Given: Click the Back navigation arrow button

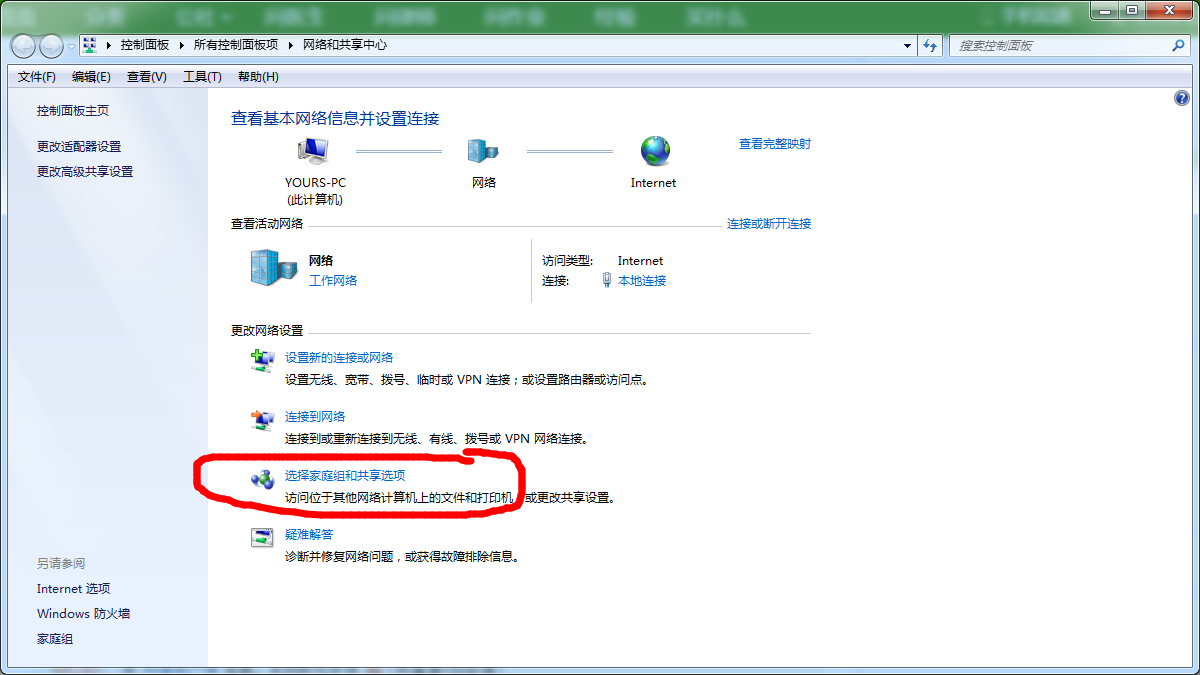Looking at the screenshot, I should coord(24,46).
